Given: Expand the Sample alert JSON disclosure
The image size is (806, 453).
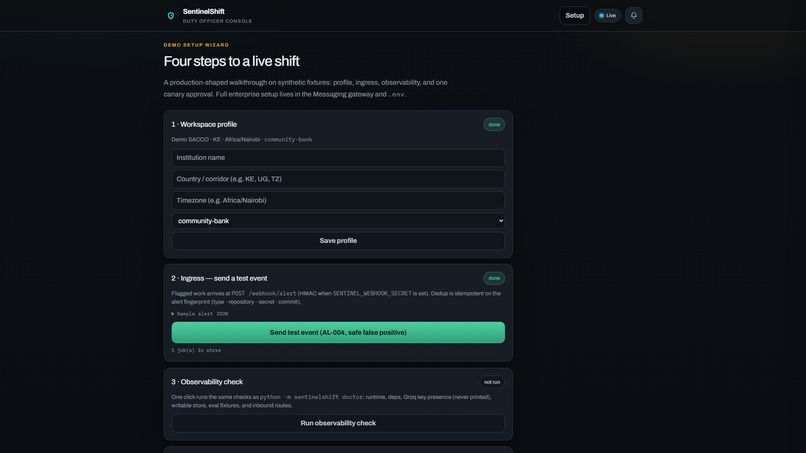Looking at the screenshot, I should click(200, 314).
